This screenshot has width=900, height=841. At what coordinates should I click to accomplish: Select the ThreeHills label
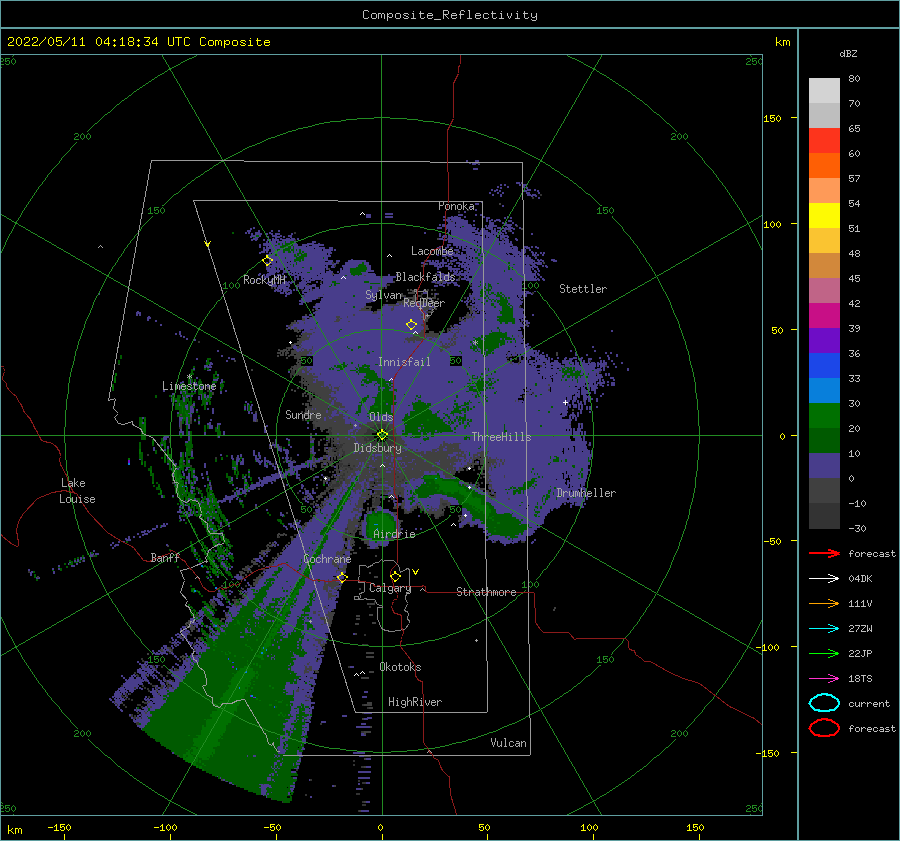pos(501,437)
